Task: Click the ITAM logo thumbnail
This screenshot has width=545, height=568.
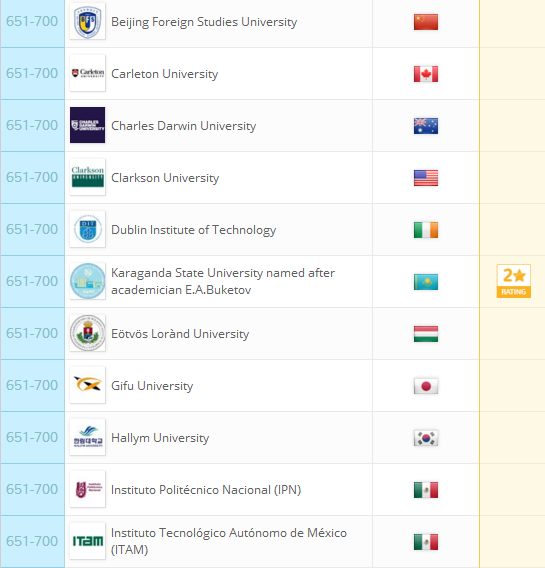Action: (x=87, y=541)
